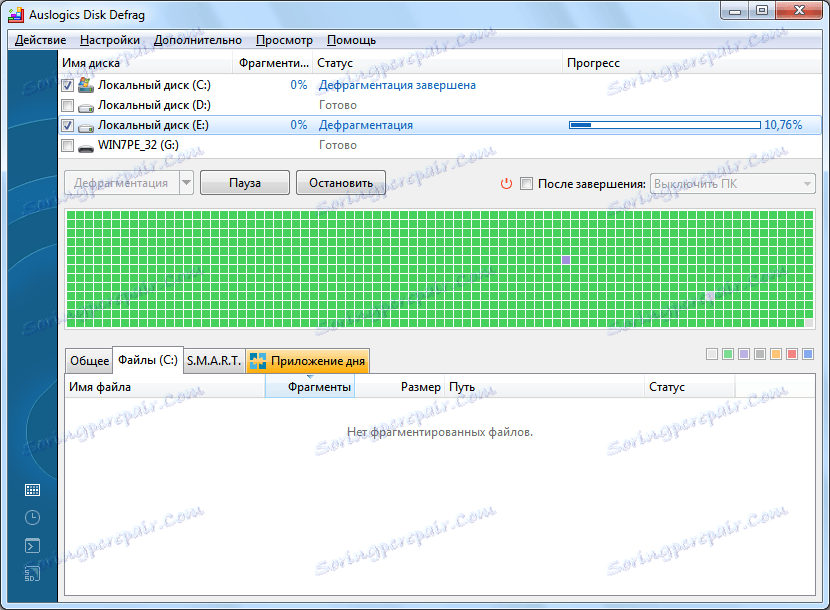
Task: Sort by Фрагменти... column header
Action: click(x=273, y=63)
